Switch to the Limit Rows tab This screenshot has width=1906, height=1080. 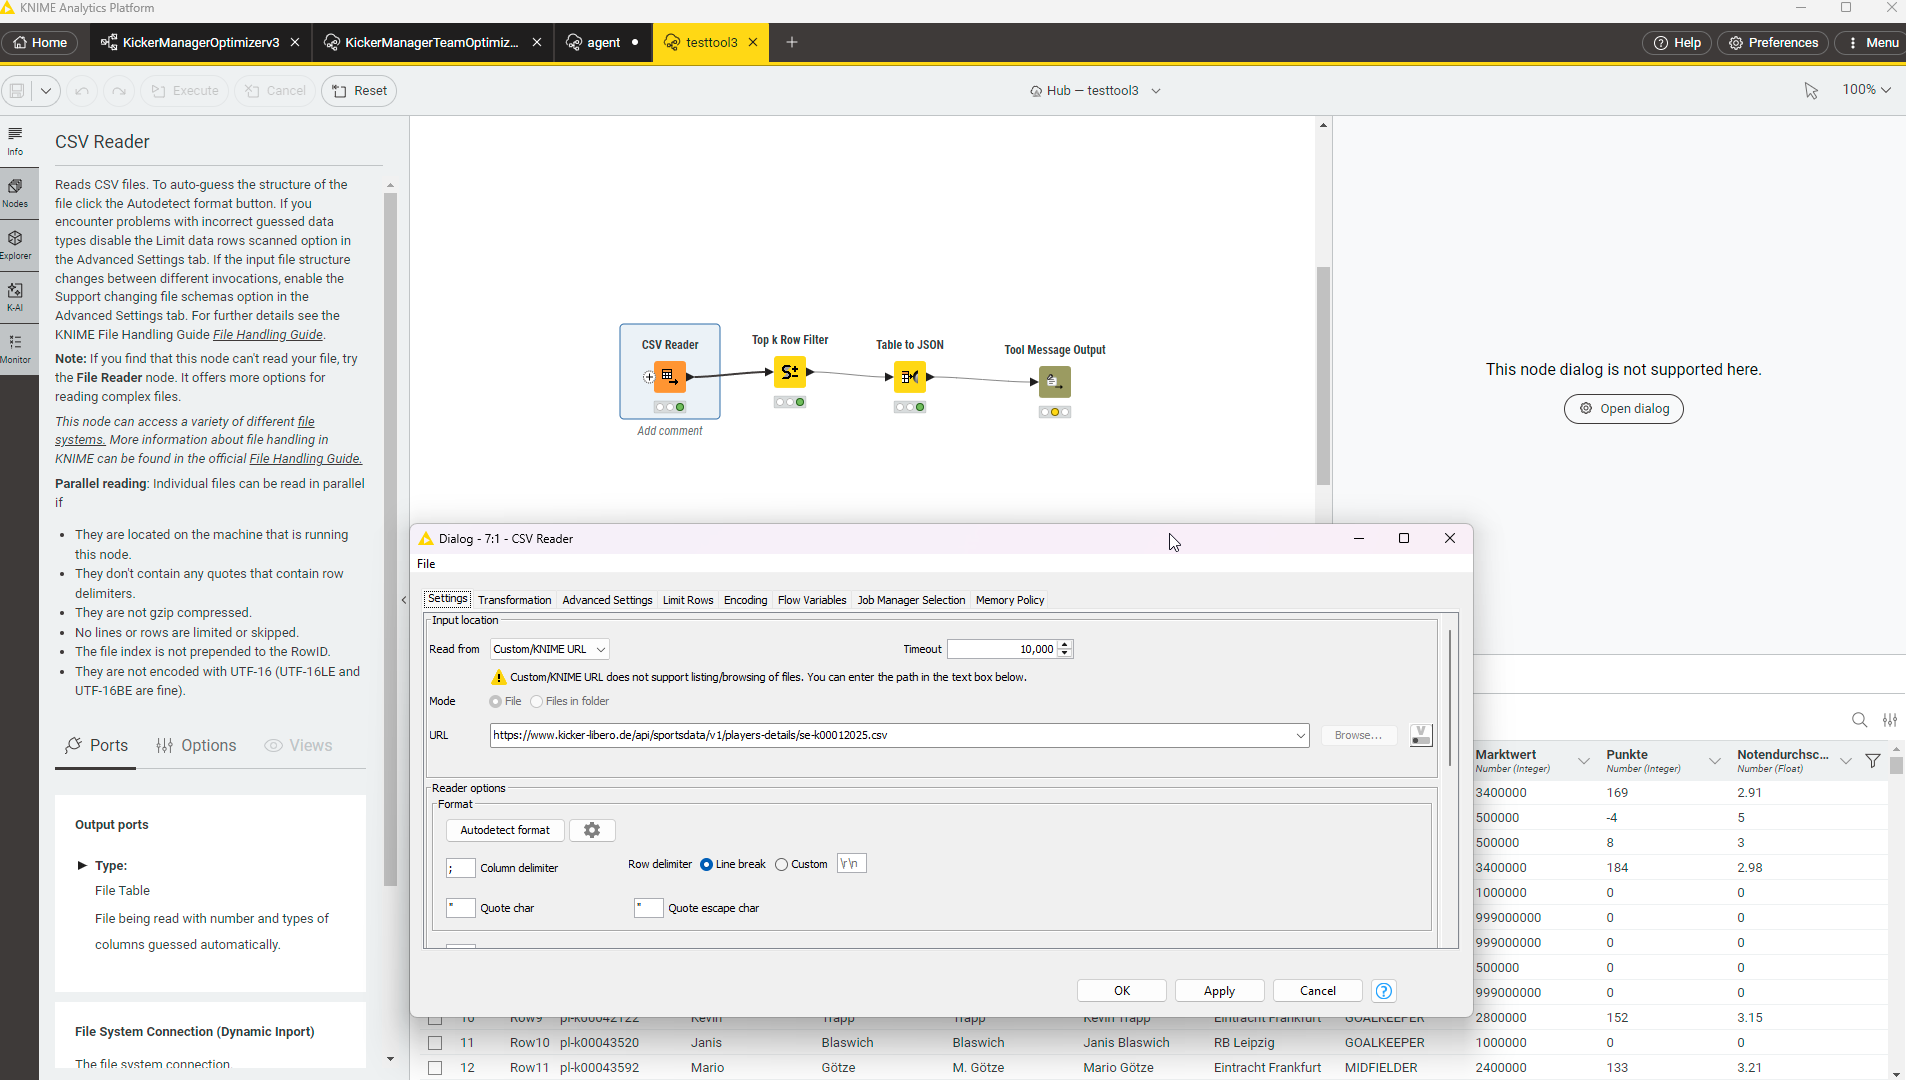(x=688, y=600)
